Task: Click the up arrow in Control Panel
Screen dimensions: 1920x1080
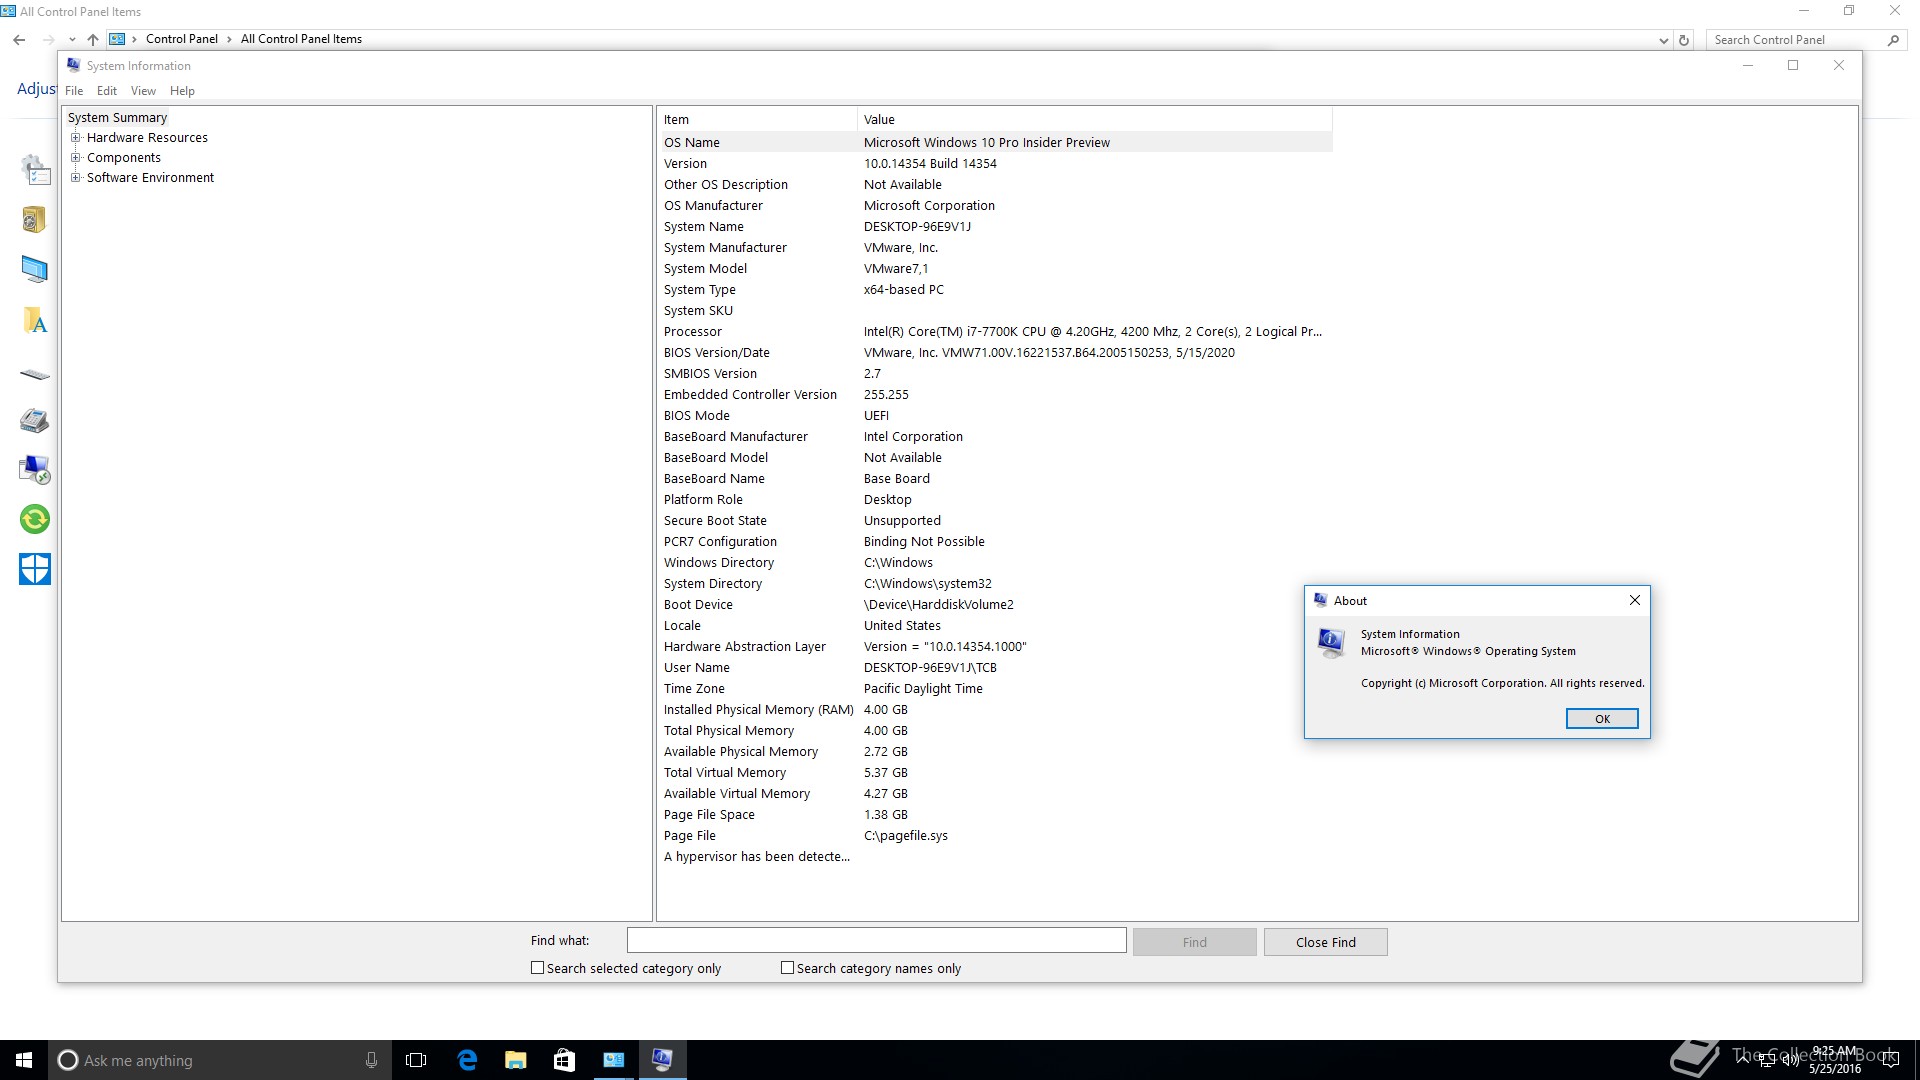Action: tap(93, 40)
